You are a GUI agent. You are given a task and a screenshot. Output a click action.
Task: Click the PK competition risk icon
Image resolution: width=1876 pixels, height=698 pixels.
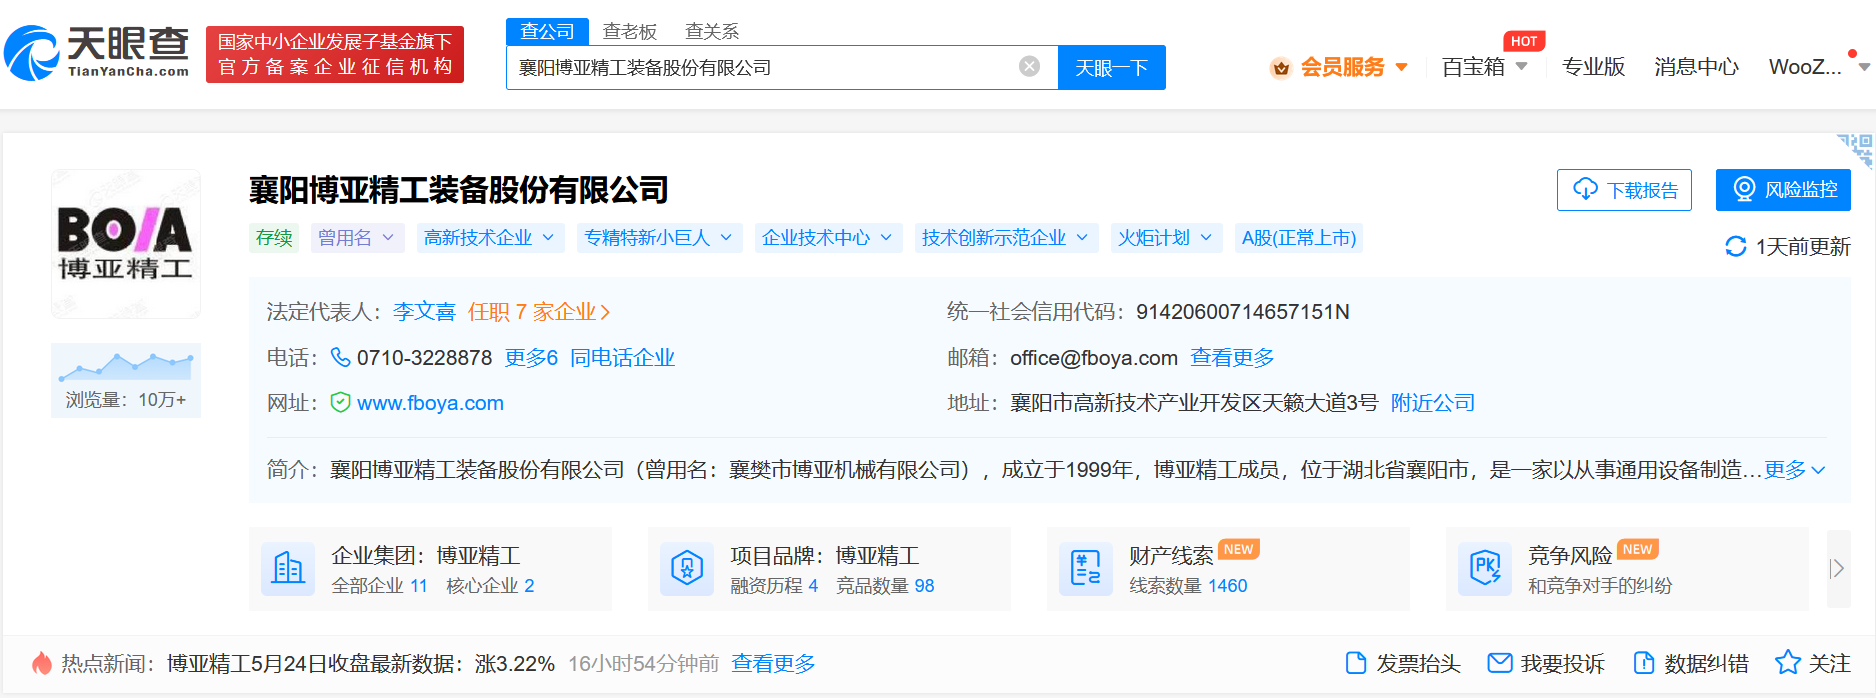click(1485, 569)
